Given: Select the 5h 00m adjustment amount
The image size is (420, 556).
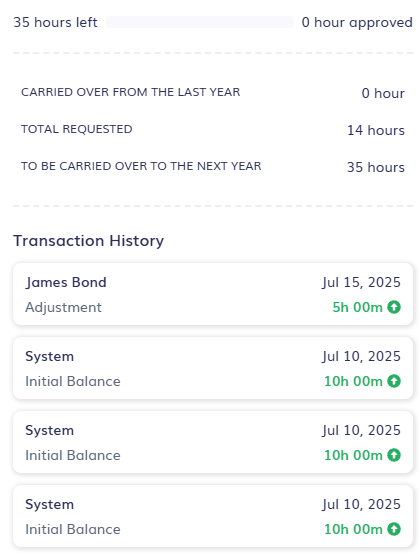Looking at the screenshot, I should 357,307.
